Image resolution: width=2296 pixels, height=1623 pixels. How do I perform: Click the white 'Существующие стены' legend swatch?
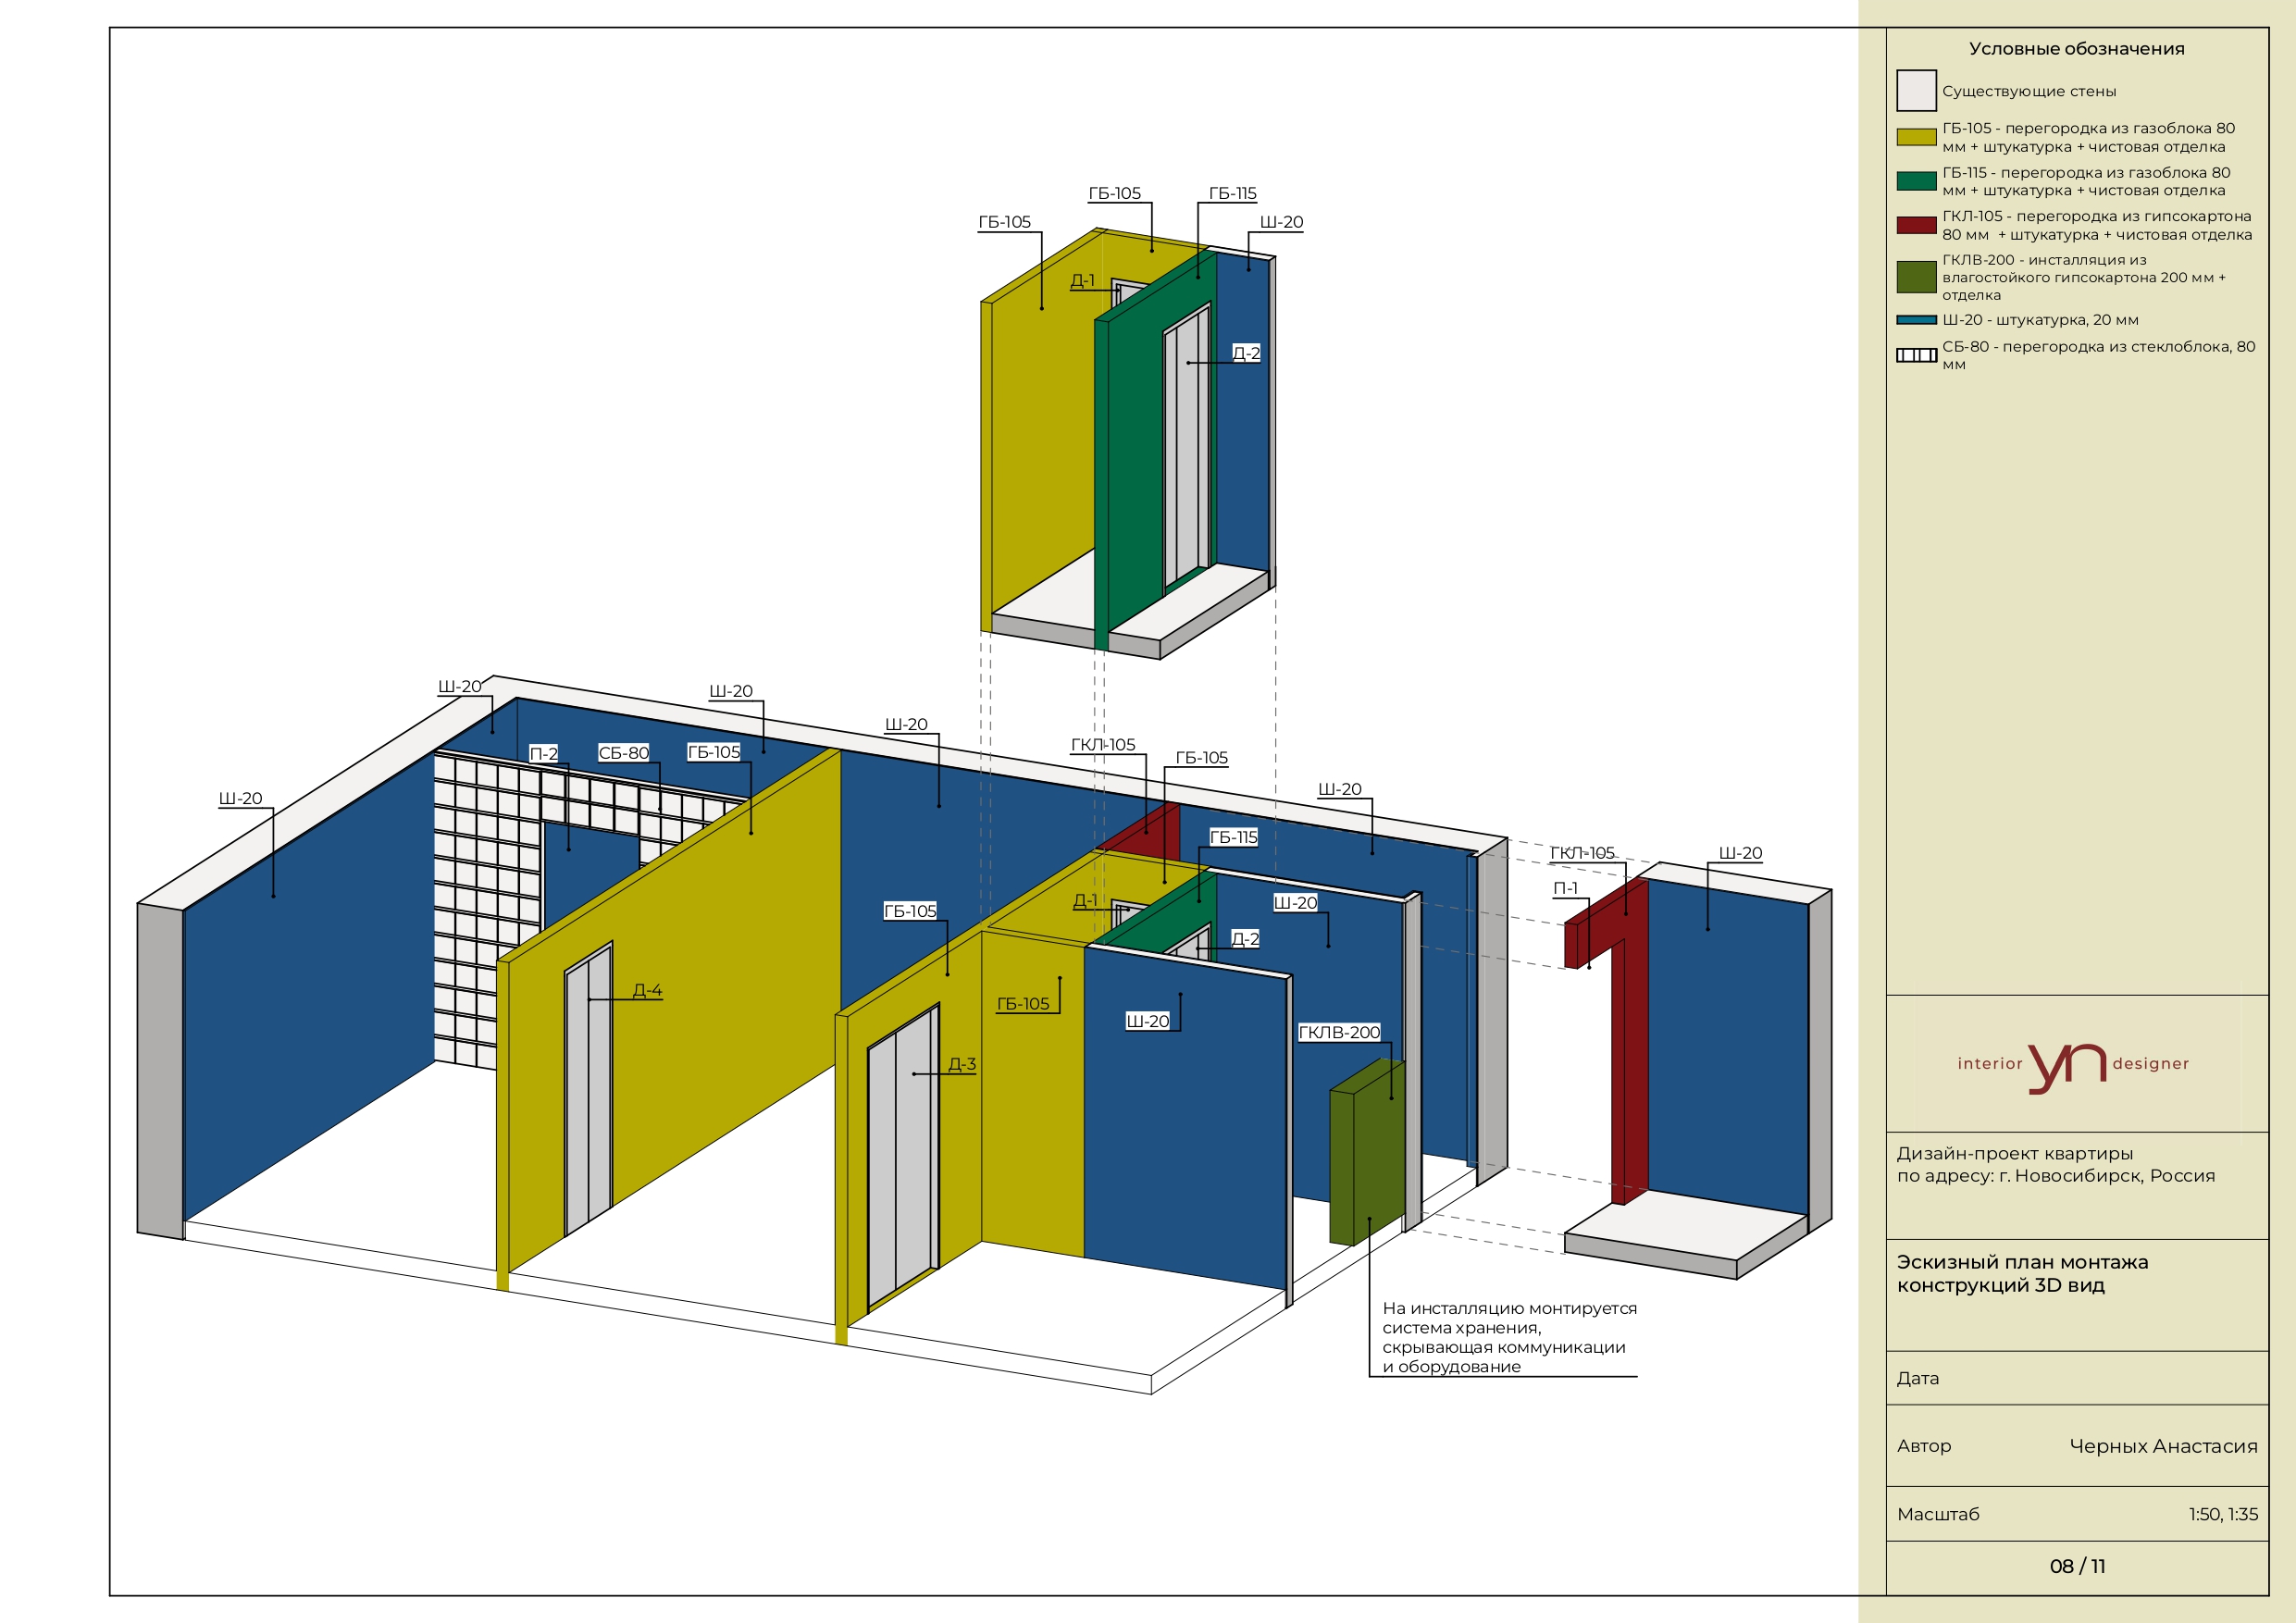(x=1916, y=91)
